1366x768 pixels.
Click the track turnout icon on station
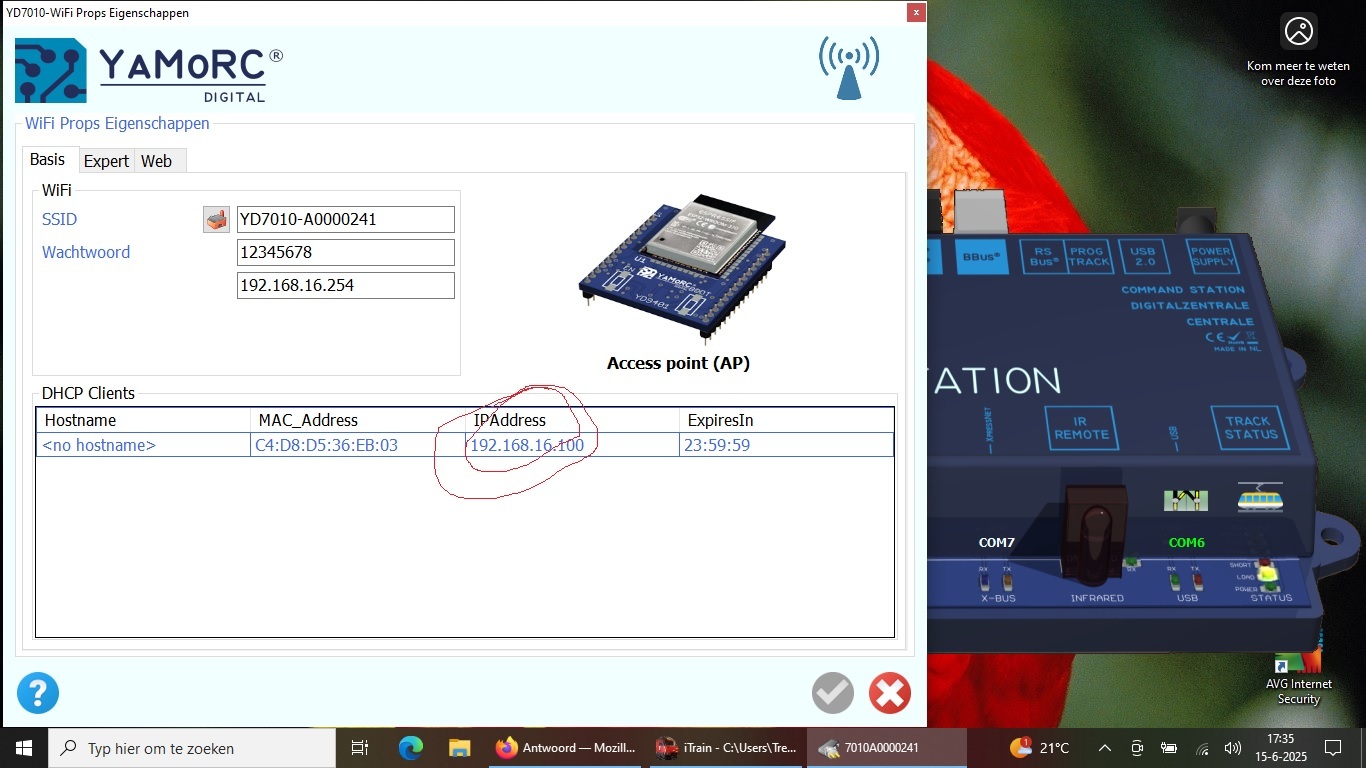(1186, 499)
